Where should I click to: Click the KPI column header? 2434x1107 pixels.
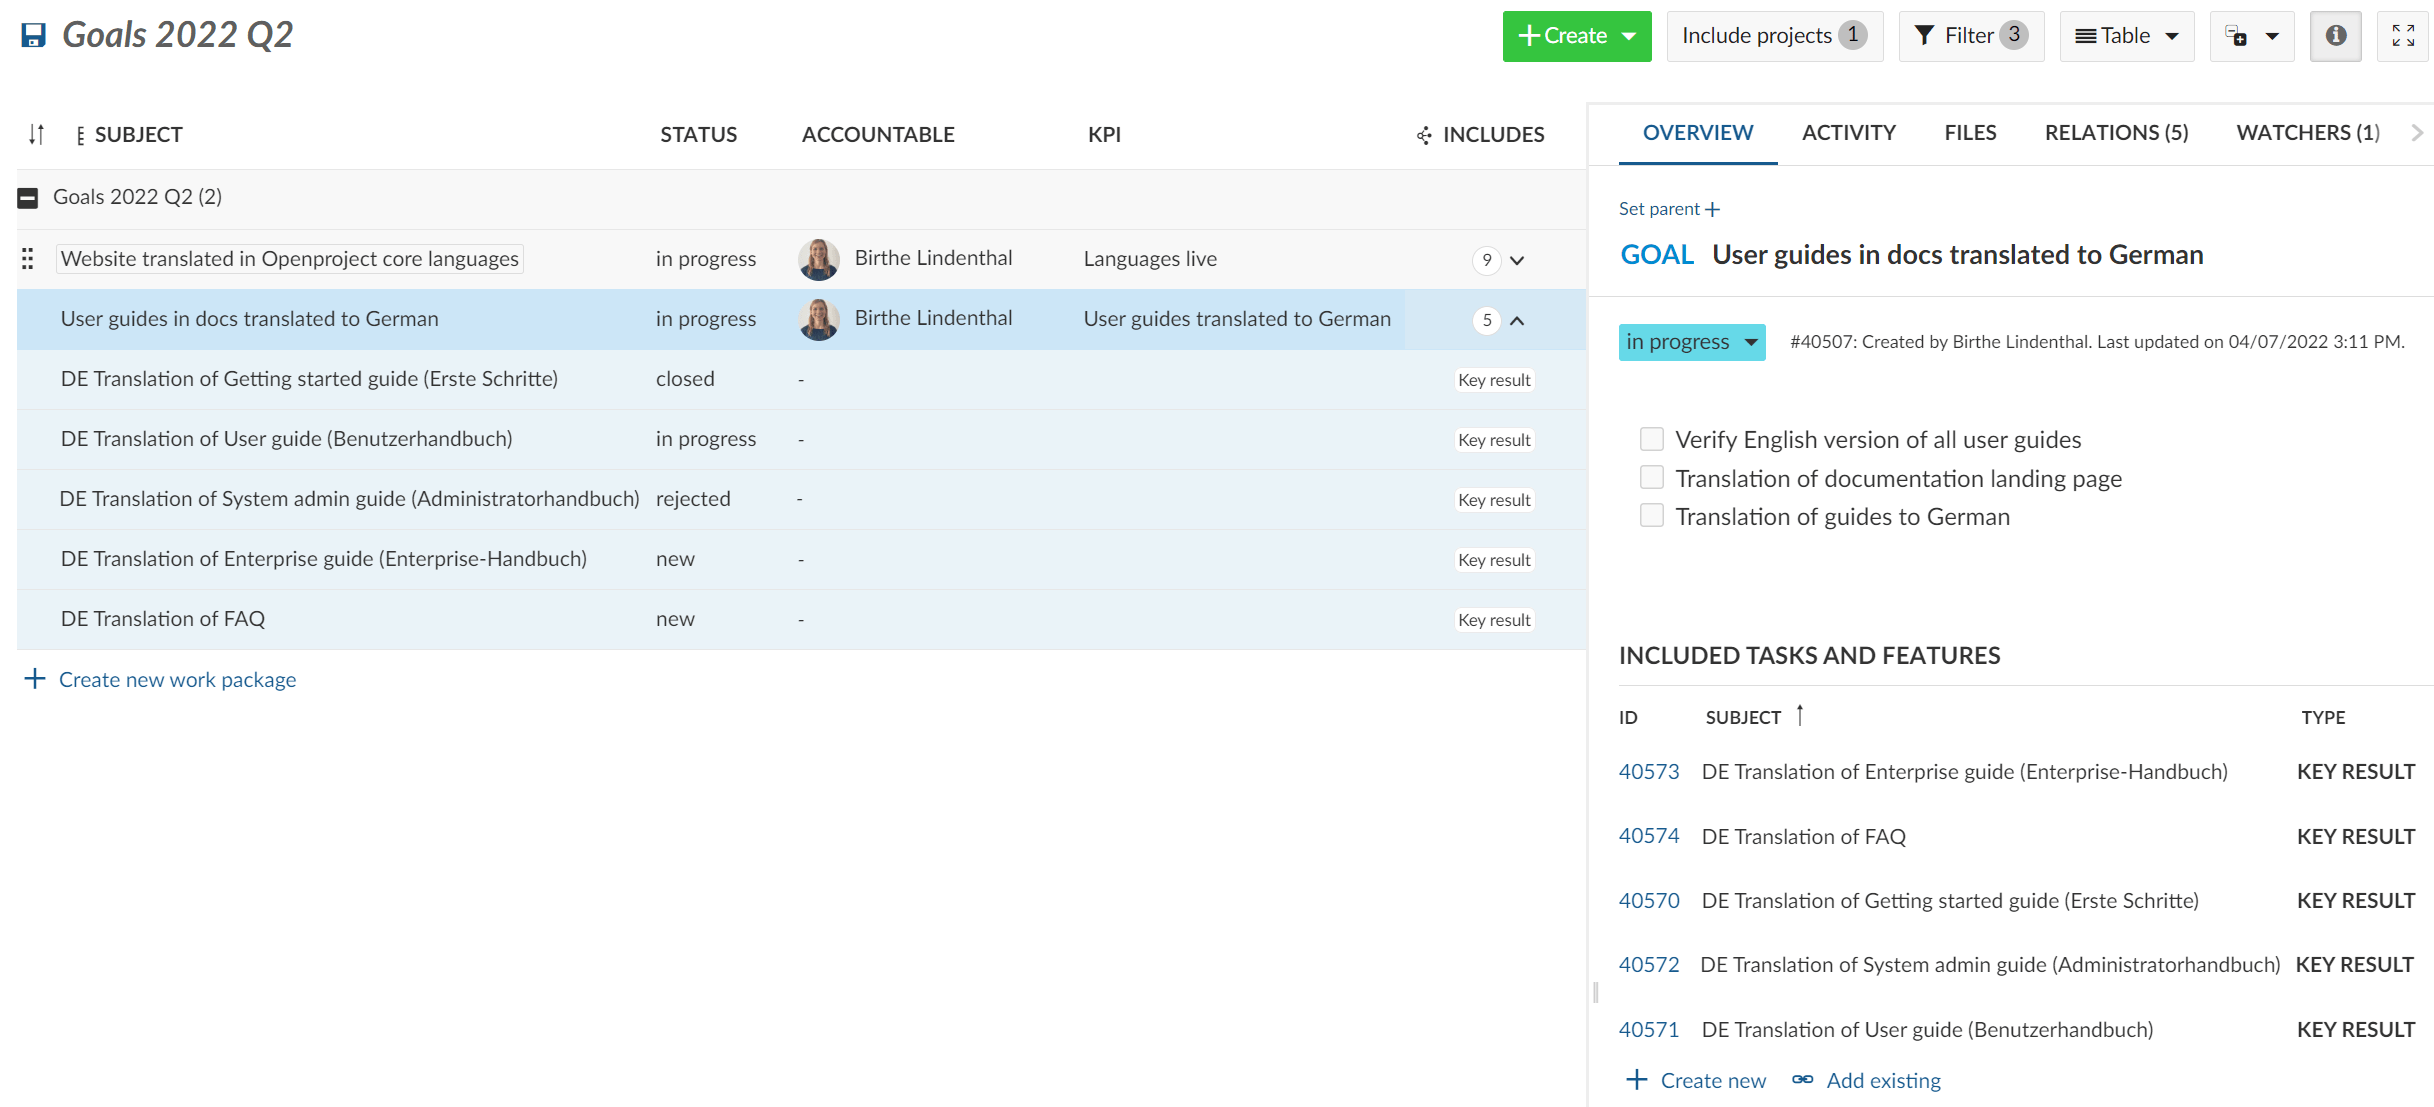(x=1104, y=135)
